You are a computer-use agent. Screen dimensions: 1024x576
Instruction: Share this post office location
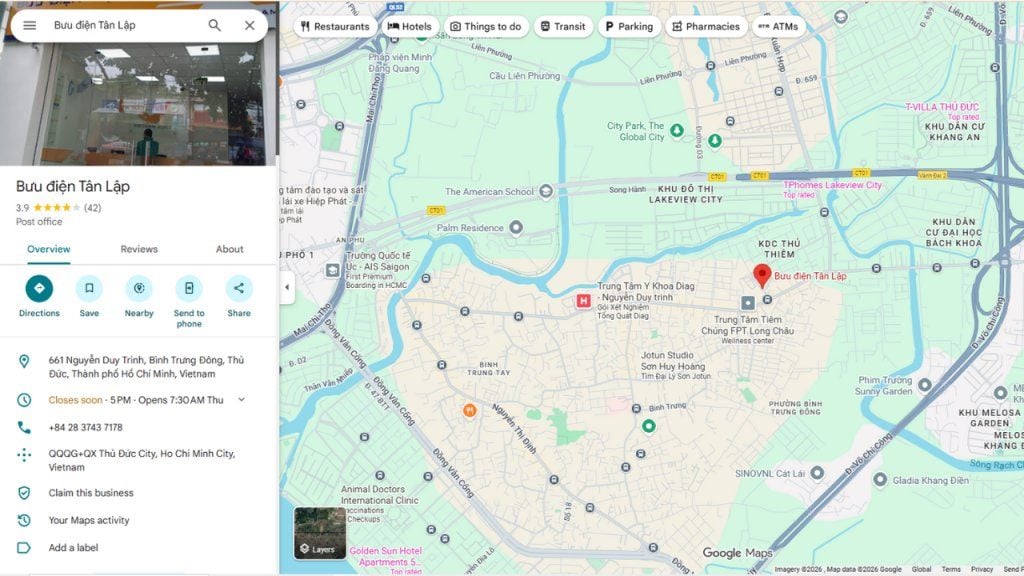pyautogui.click(x=239, y=289)
